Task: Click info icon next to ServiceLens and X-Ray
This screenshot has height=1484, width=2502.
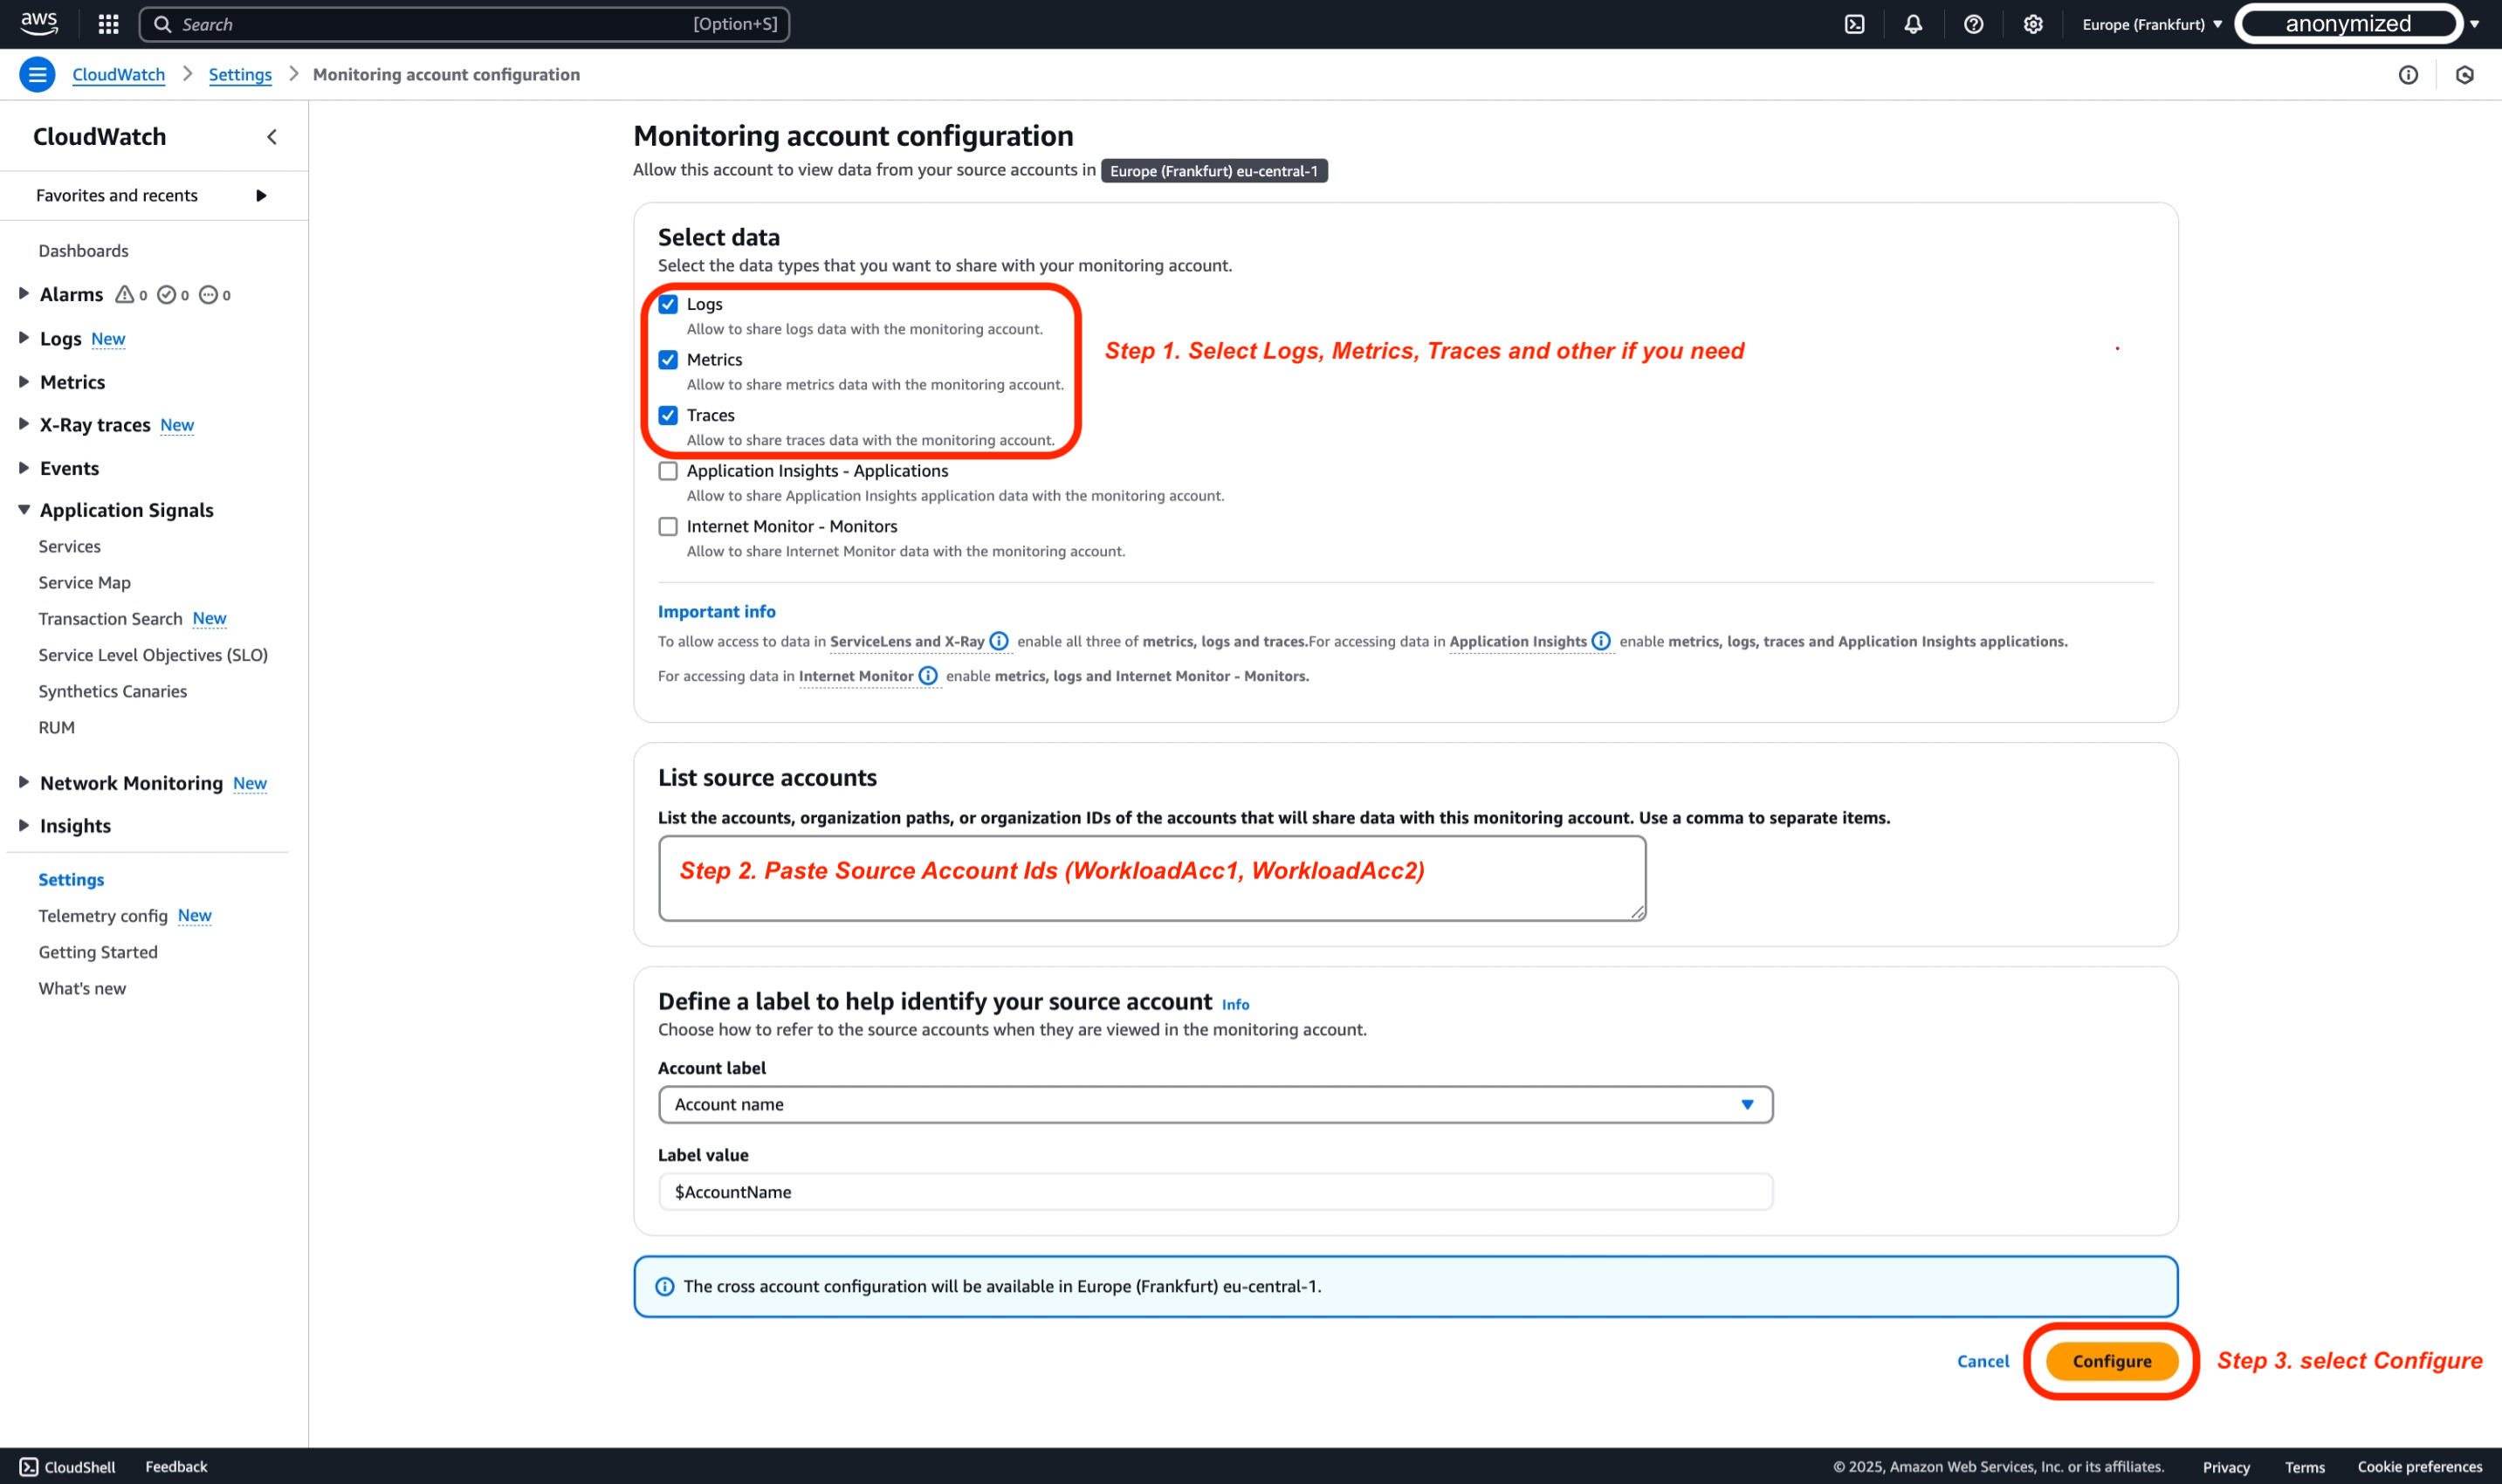Action: tap(999, 641)
